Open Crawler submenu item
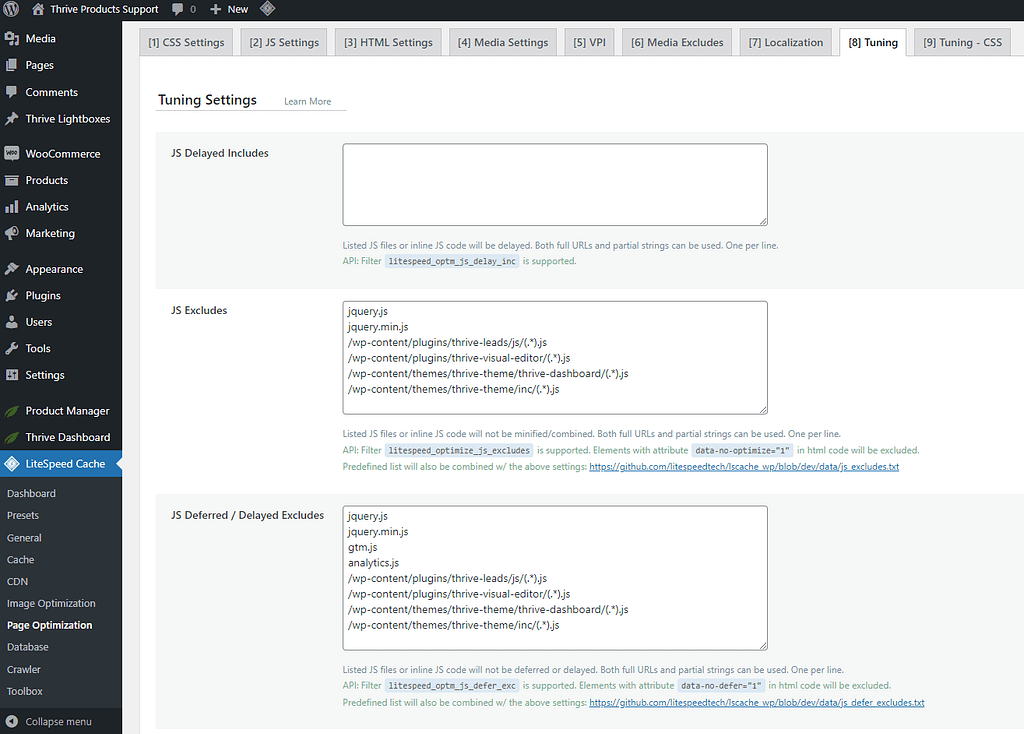Image resolution: width=1024 pixels, height=734 pixels. pyautogui.click(x=24, y=669)
